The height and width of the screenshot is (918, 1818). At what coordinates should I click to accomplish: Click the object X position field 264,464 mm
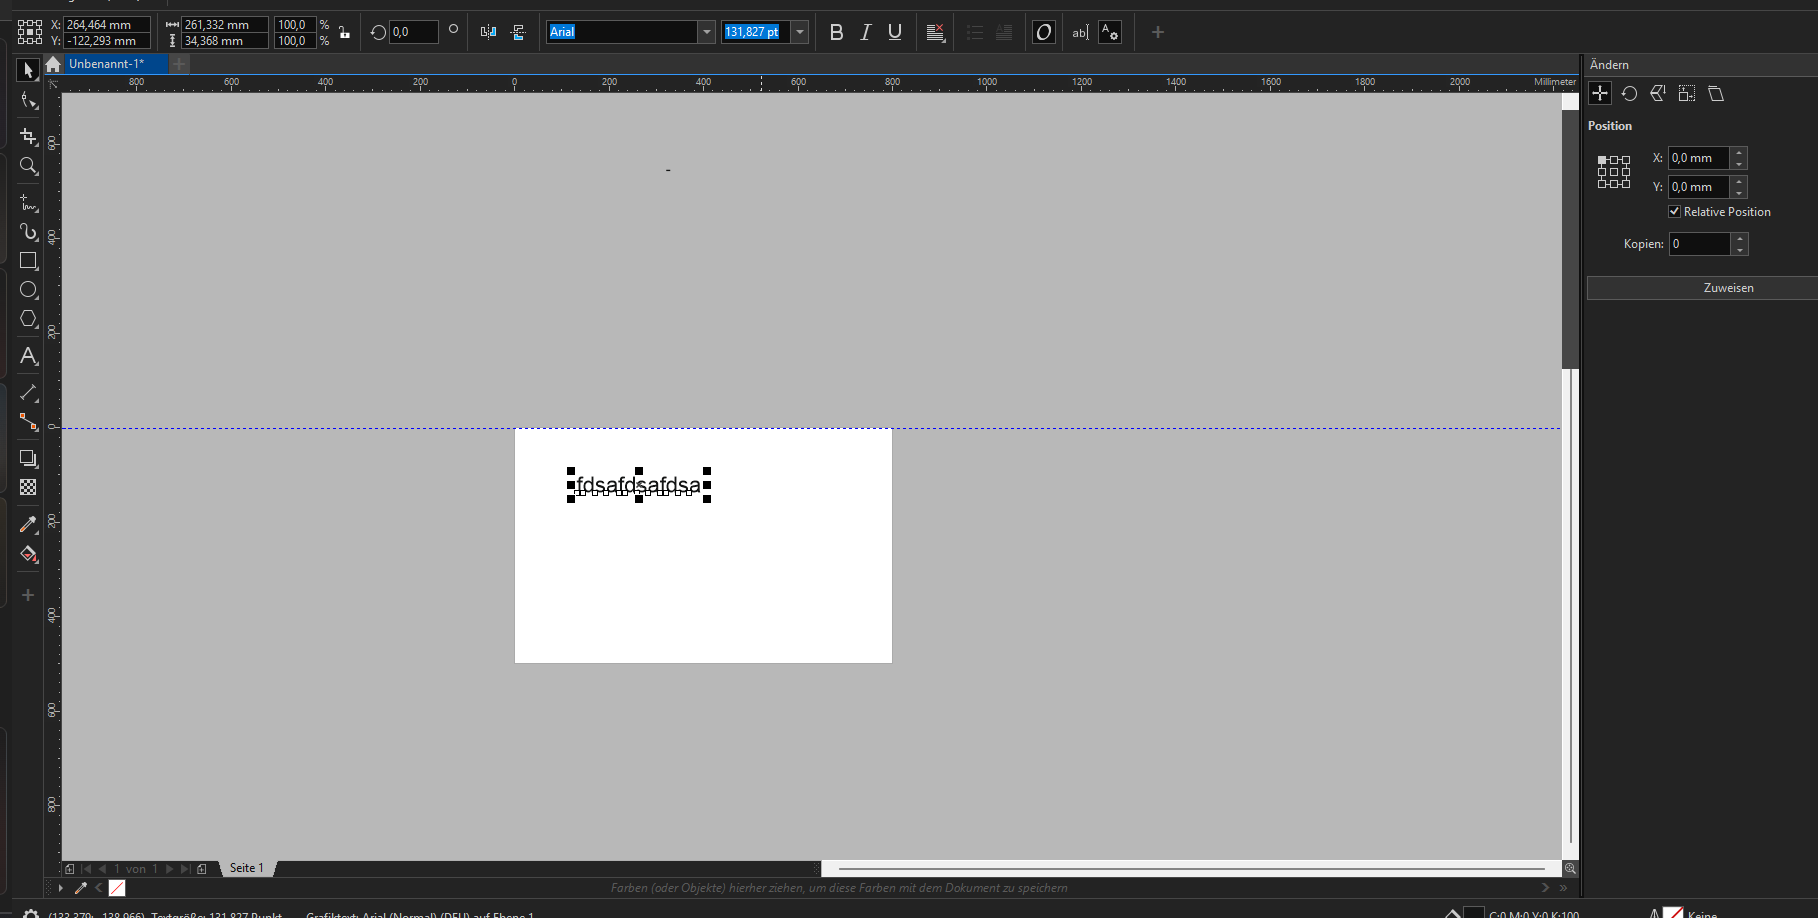pyautogui.click(x=107, y=24)
